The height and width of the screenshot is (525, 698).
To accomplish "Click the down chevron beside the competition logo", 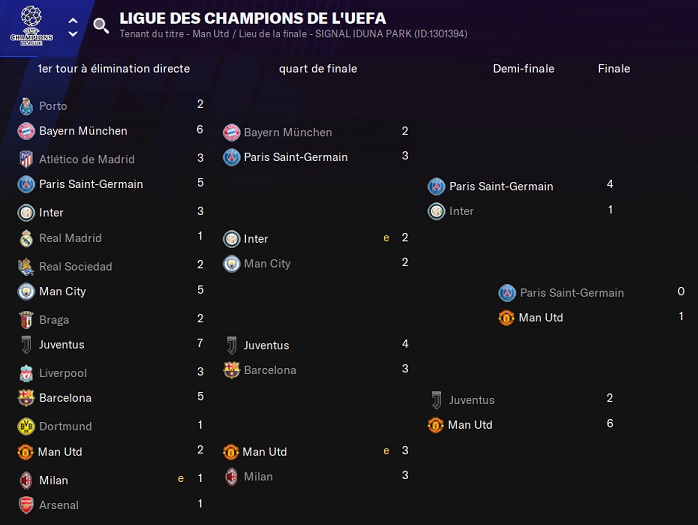I will (73, 34).
